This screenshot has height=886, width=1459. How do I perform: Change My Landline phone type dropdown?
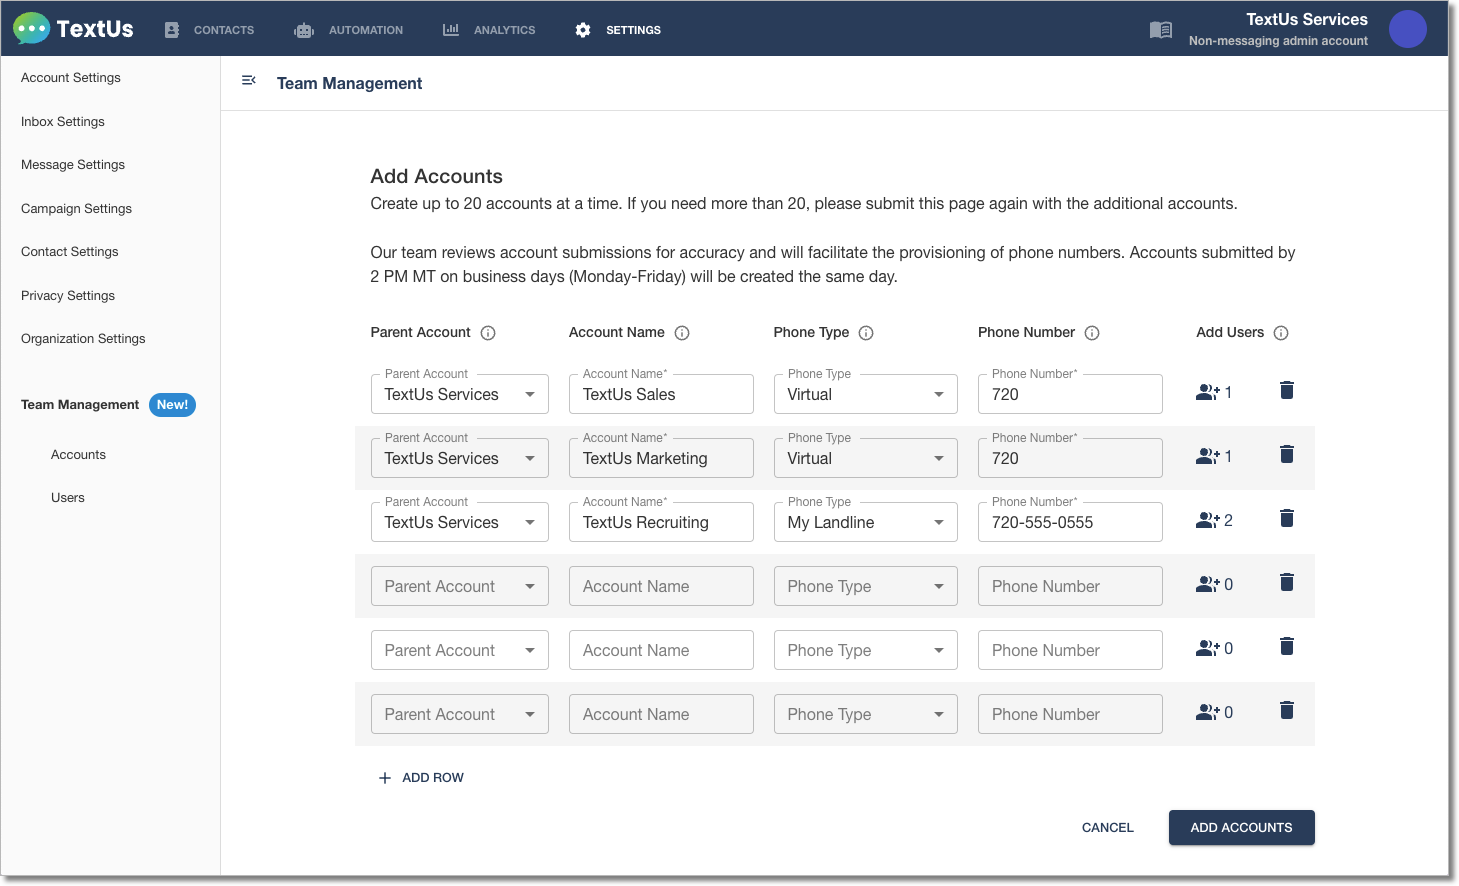(866, 522)
